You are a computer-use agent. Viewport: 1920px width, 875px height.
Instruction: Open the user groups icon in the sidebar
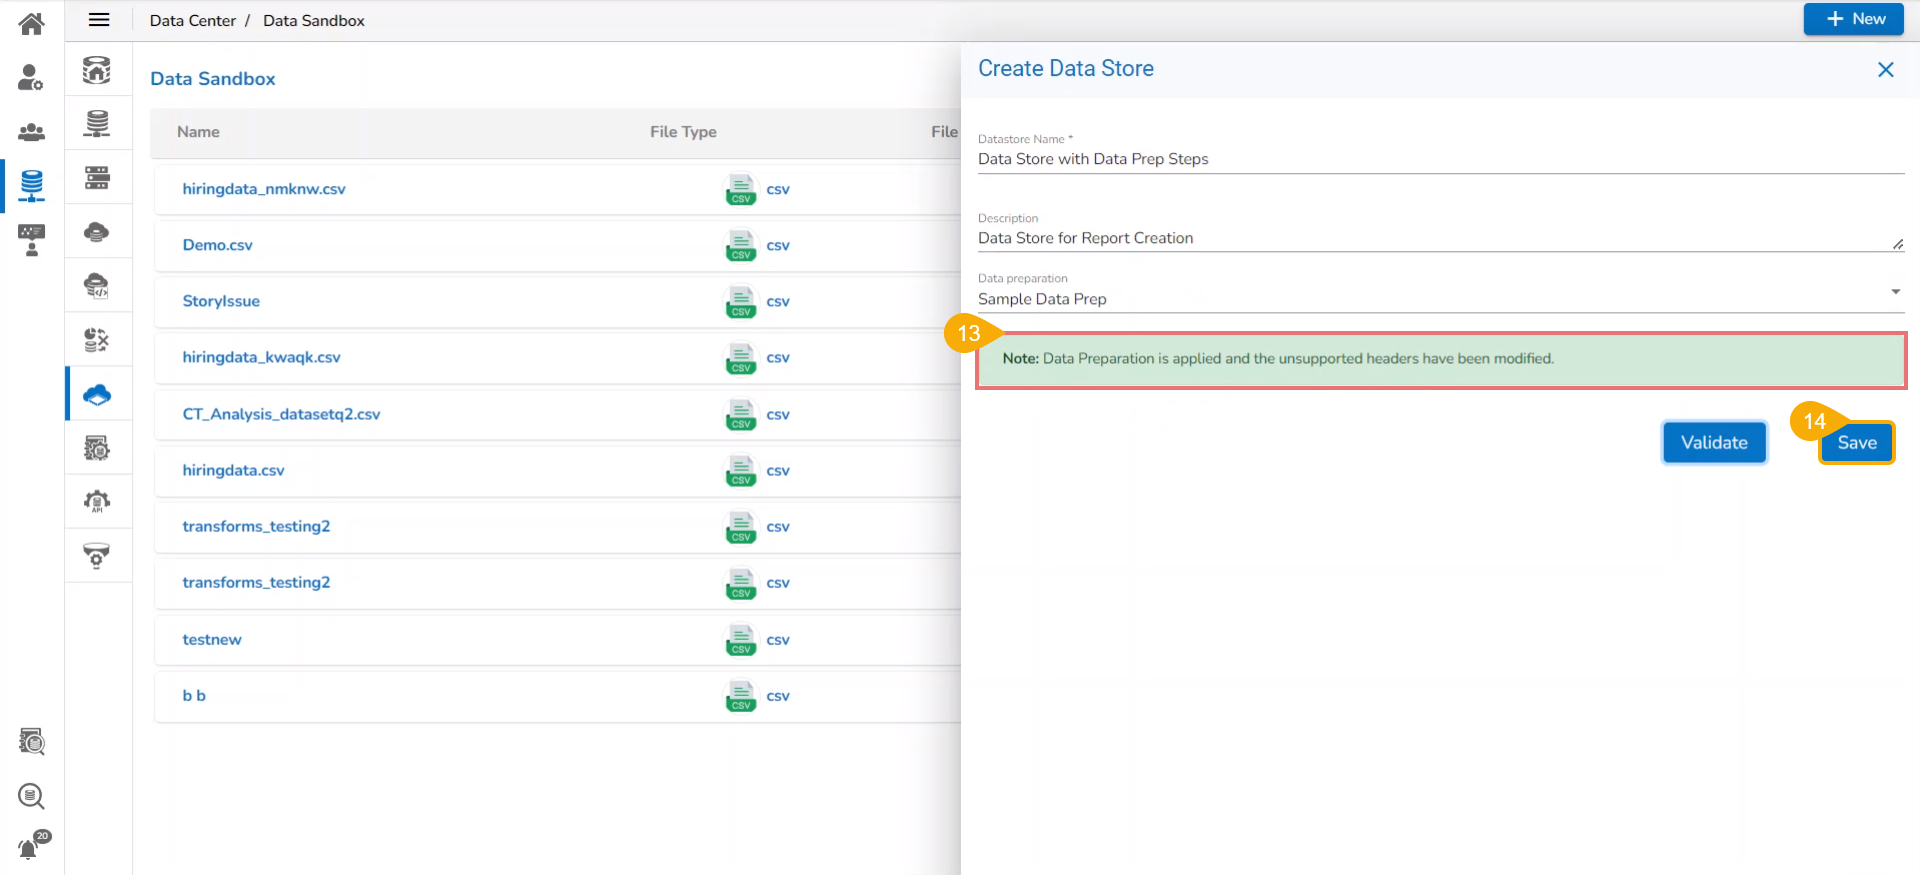[32, 132]
